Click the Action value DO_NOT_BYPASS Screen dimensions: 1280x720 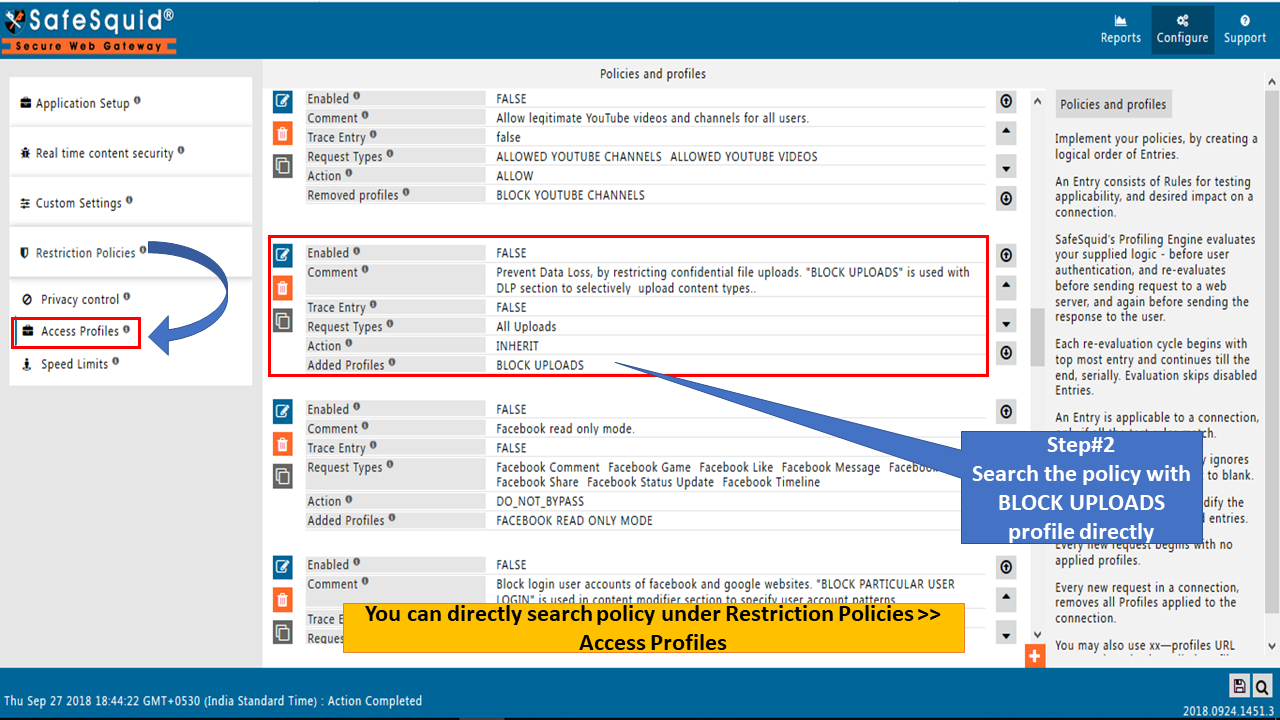pyautogui.click(x=540, y=501)
